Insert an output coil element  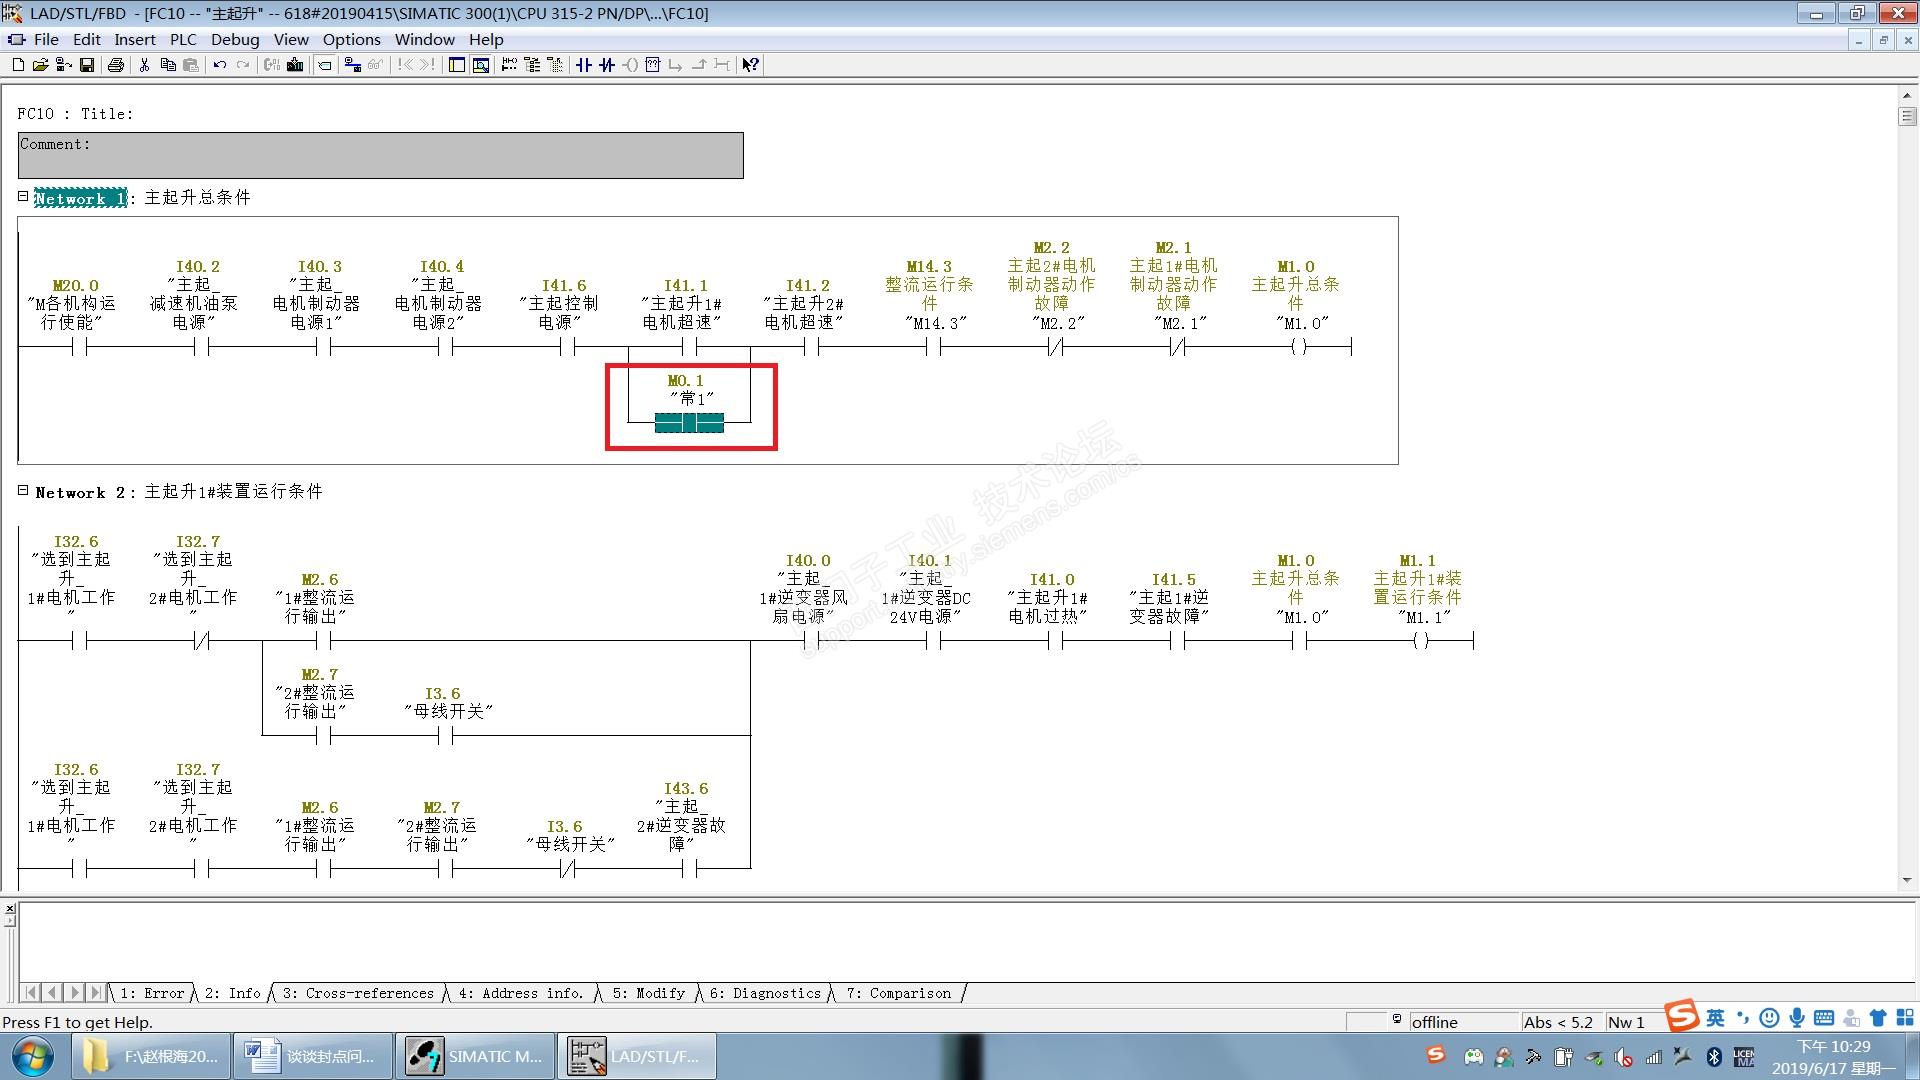click(630, 65)
